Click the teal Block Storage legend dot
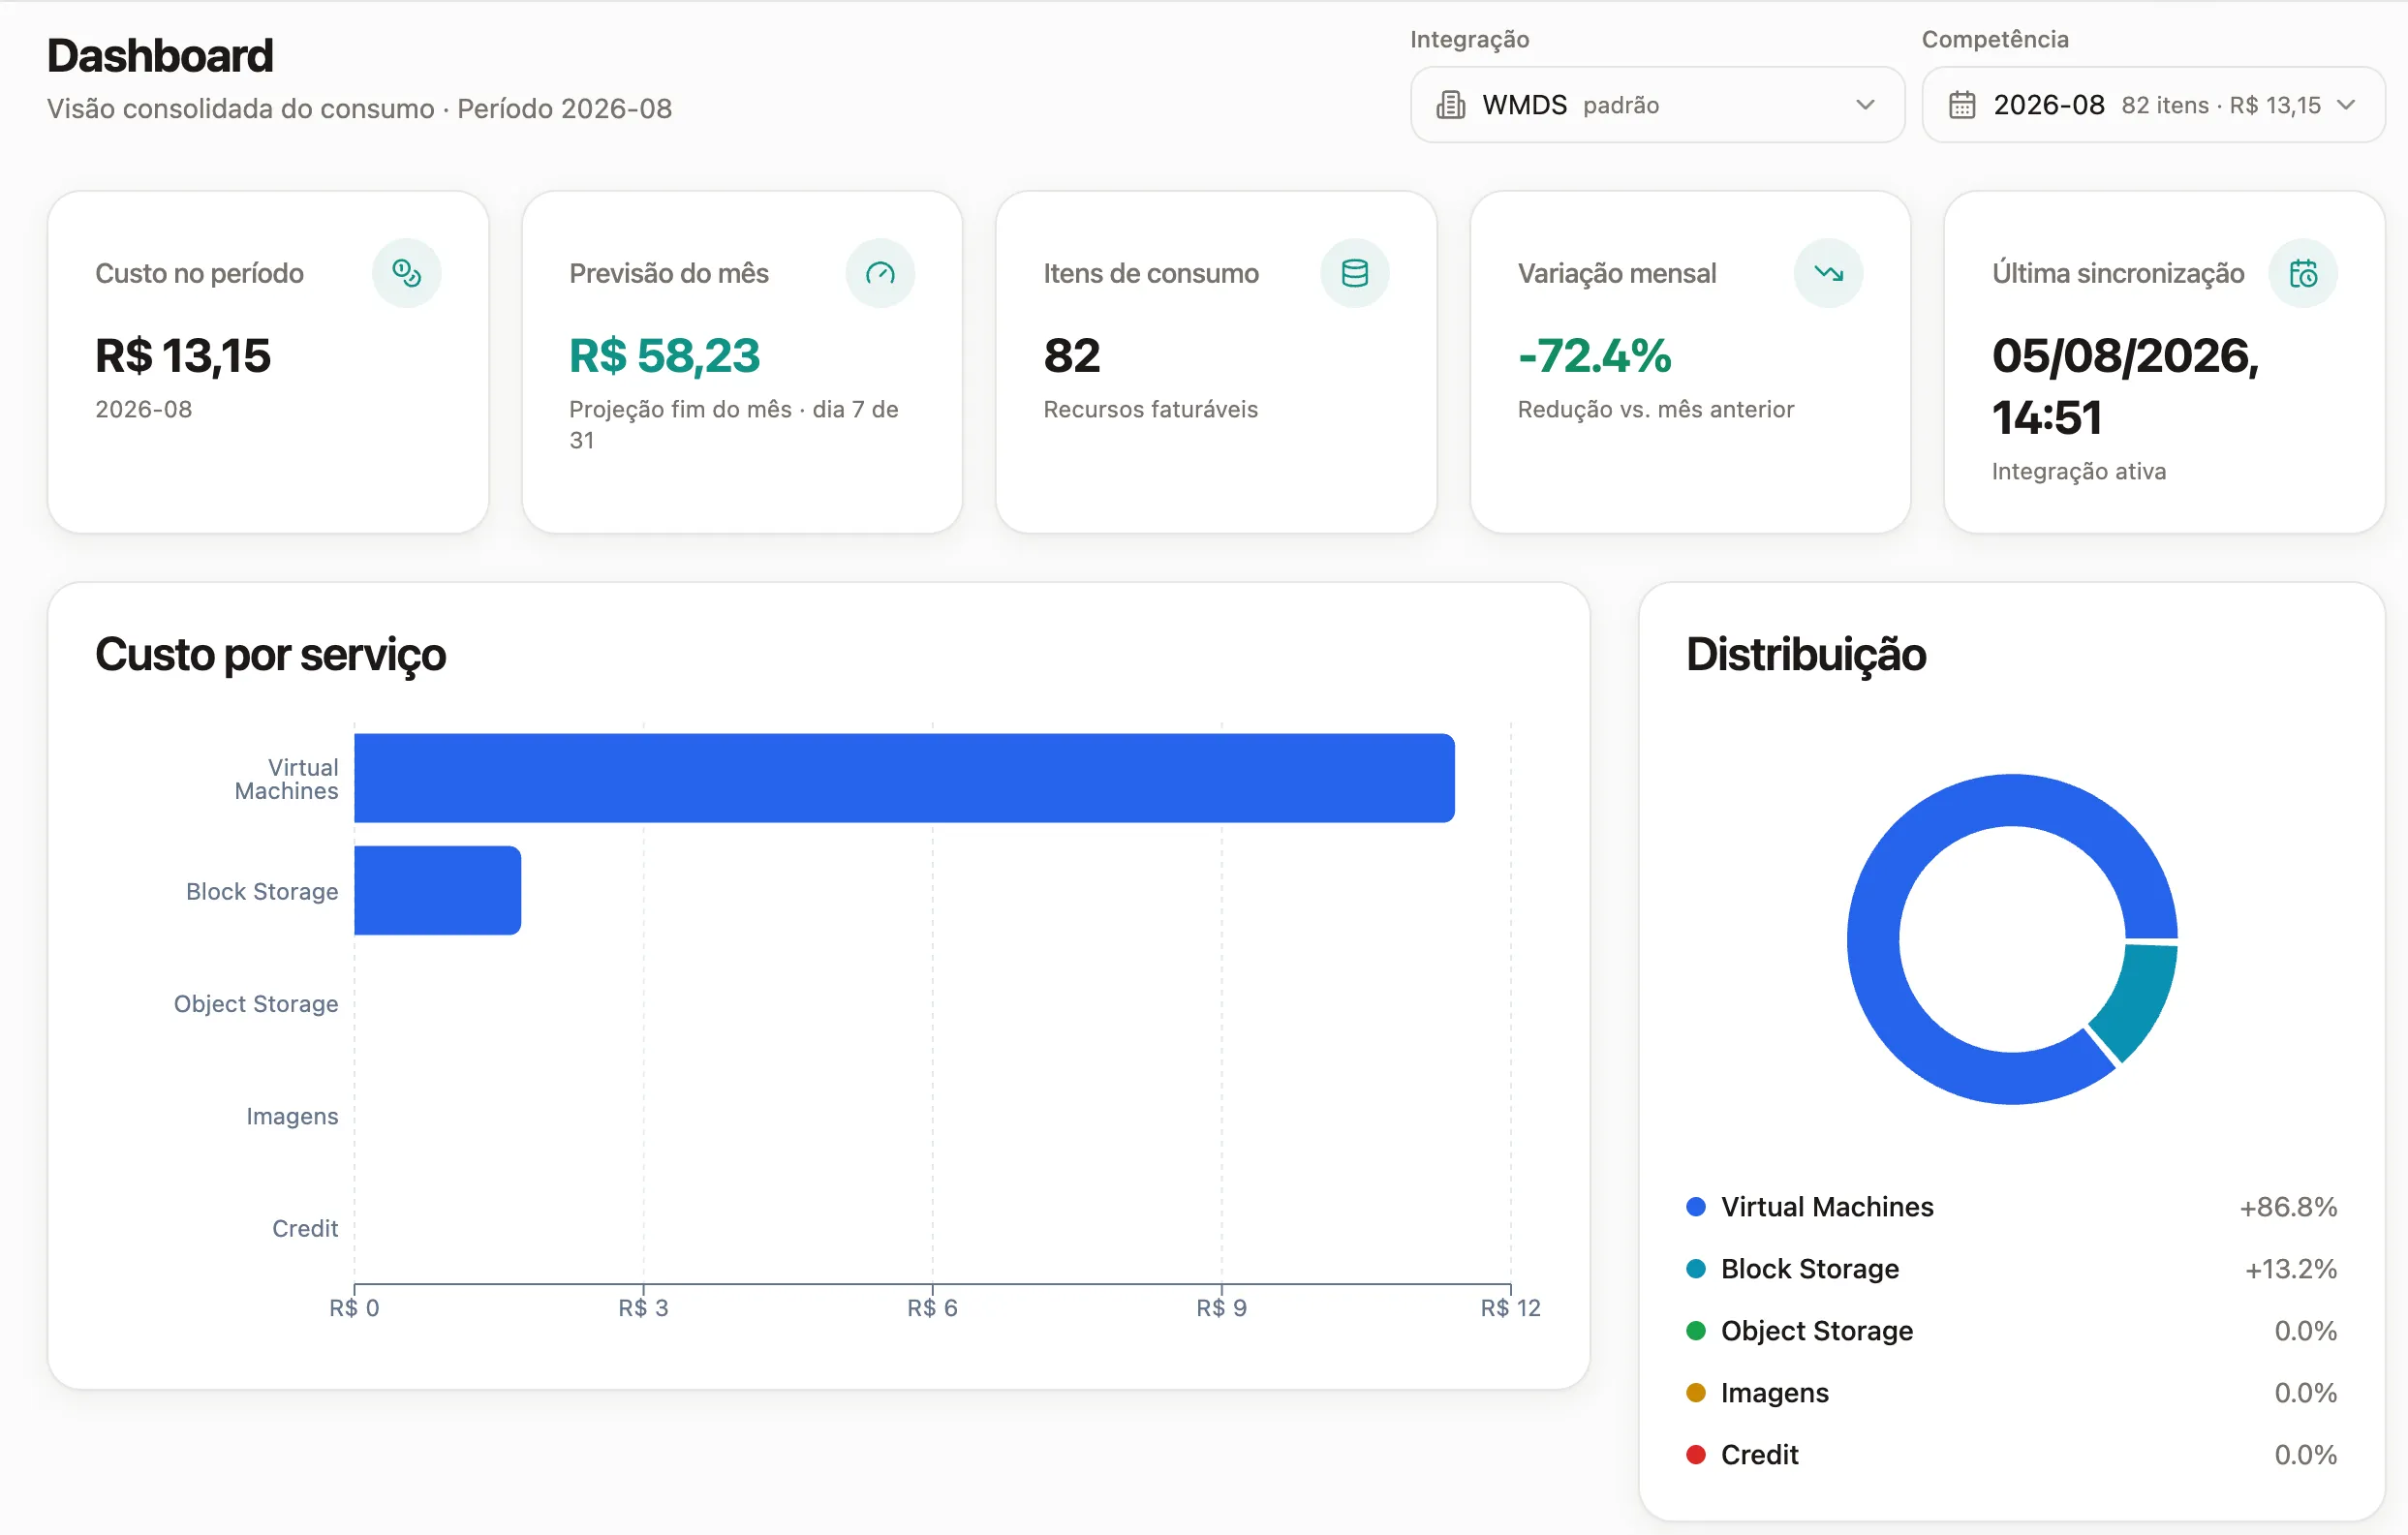Screen dimensions: 2408x1535 (x=1696, y=1268)
